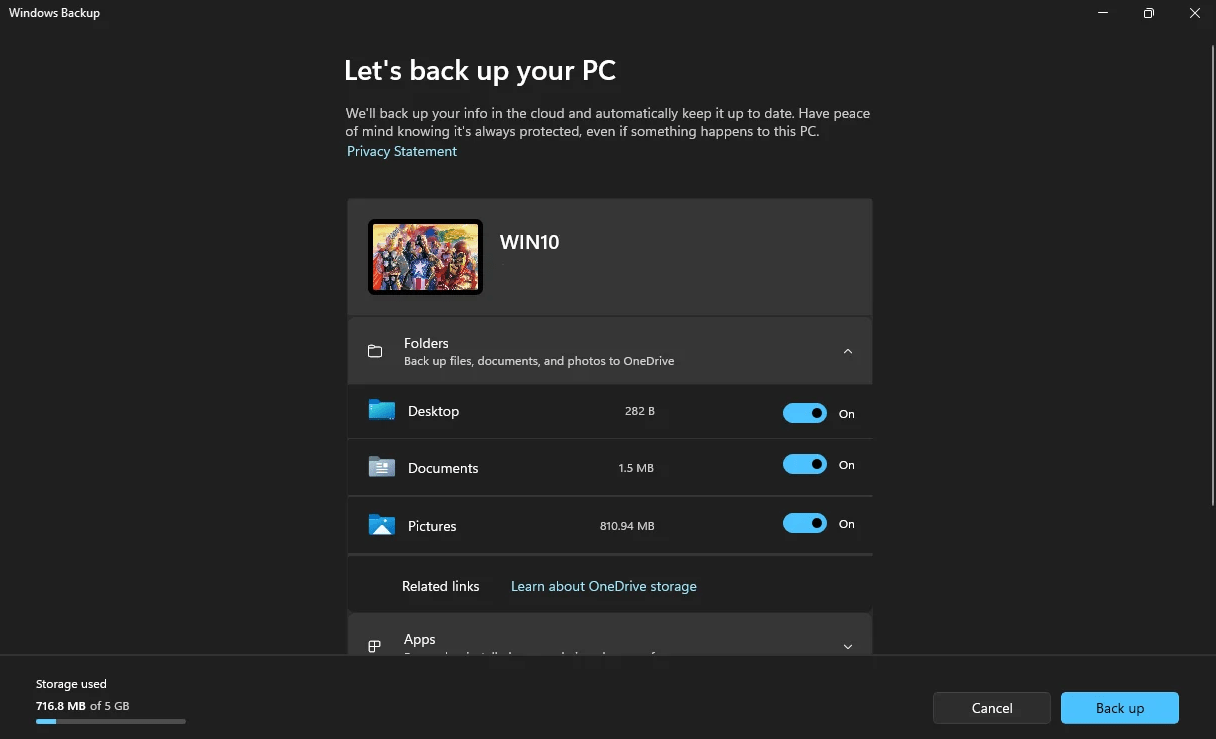
Task: Click the Related links label
Action: [x=441, y=586]
